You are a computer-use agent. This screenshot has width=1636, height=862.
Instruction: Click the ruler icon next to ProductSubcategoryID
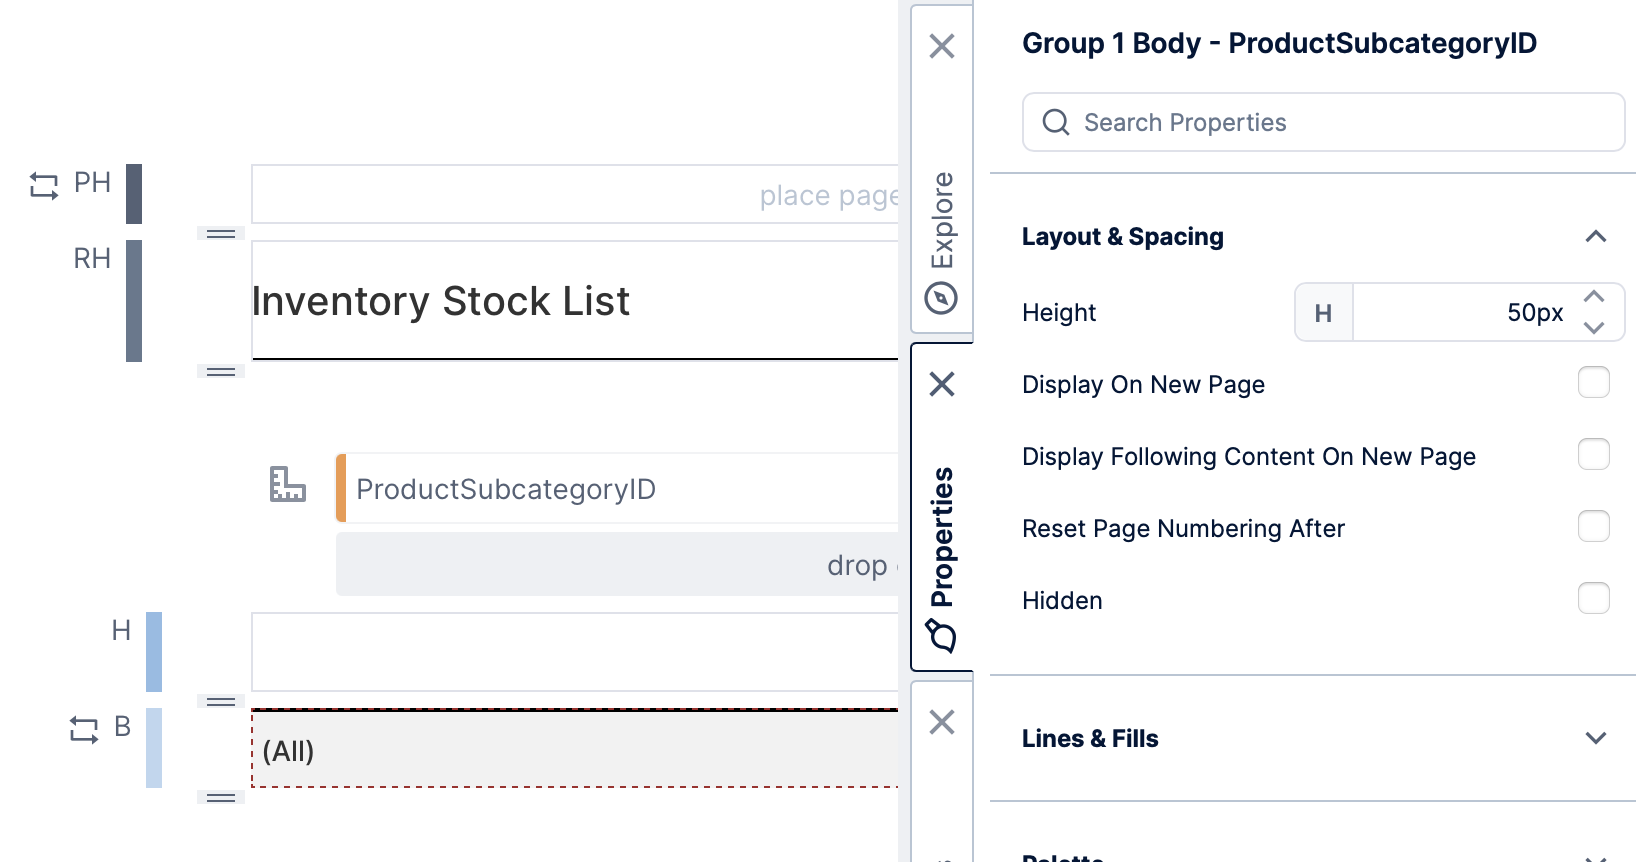[x=288, y=485]
